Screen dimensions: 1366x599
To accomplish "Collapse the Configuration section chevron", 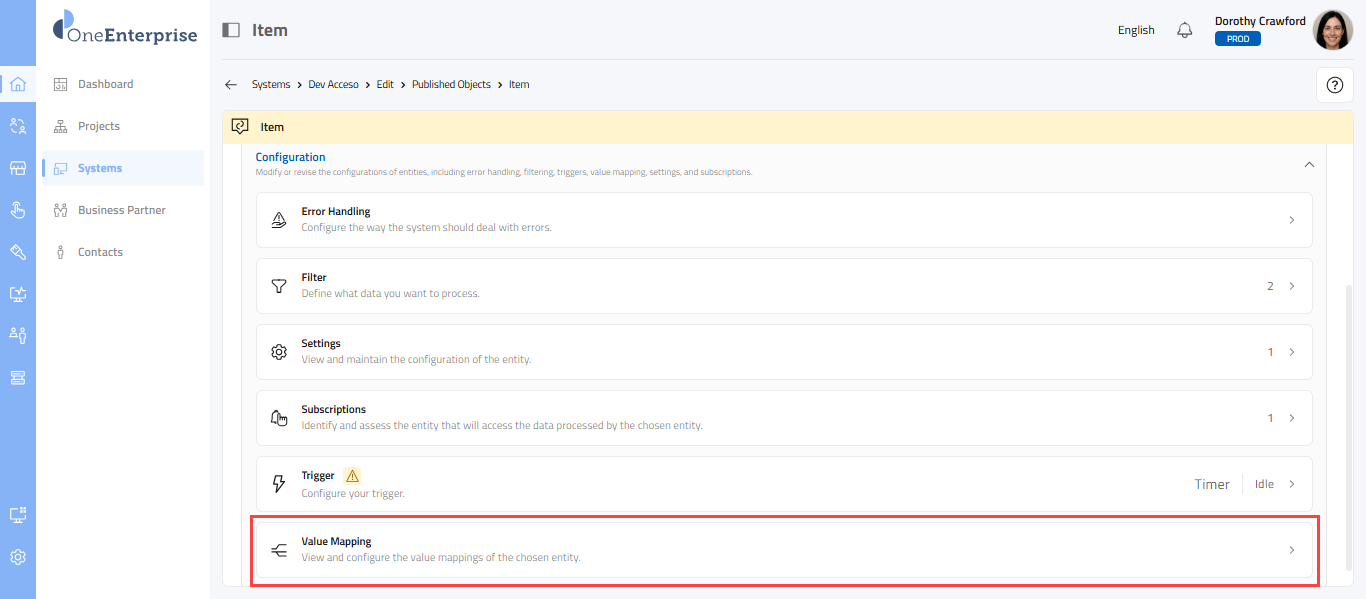I will pos(1309,164).
